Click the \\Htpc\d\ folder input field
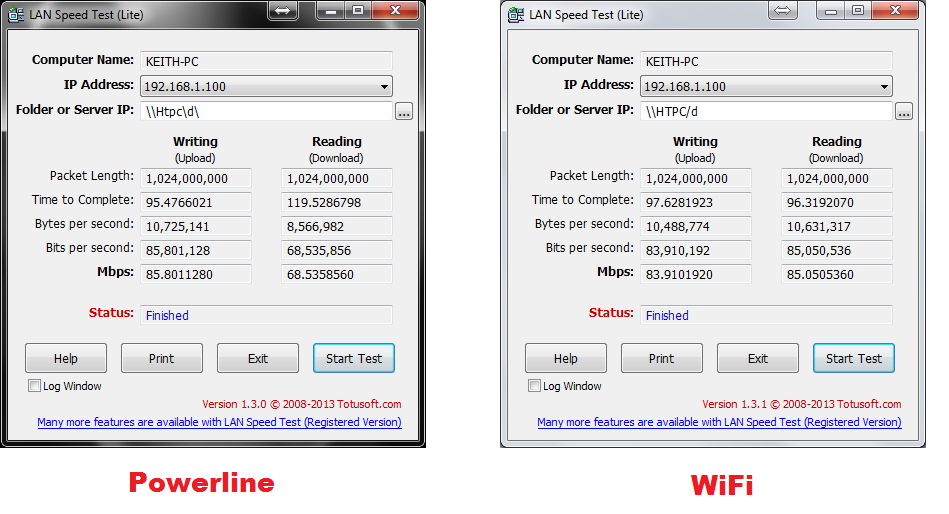 point(266,111)
